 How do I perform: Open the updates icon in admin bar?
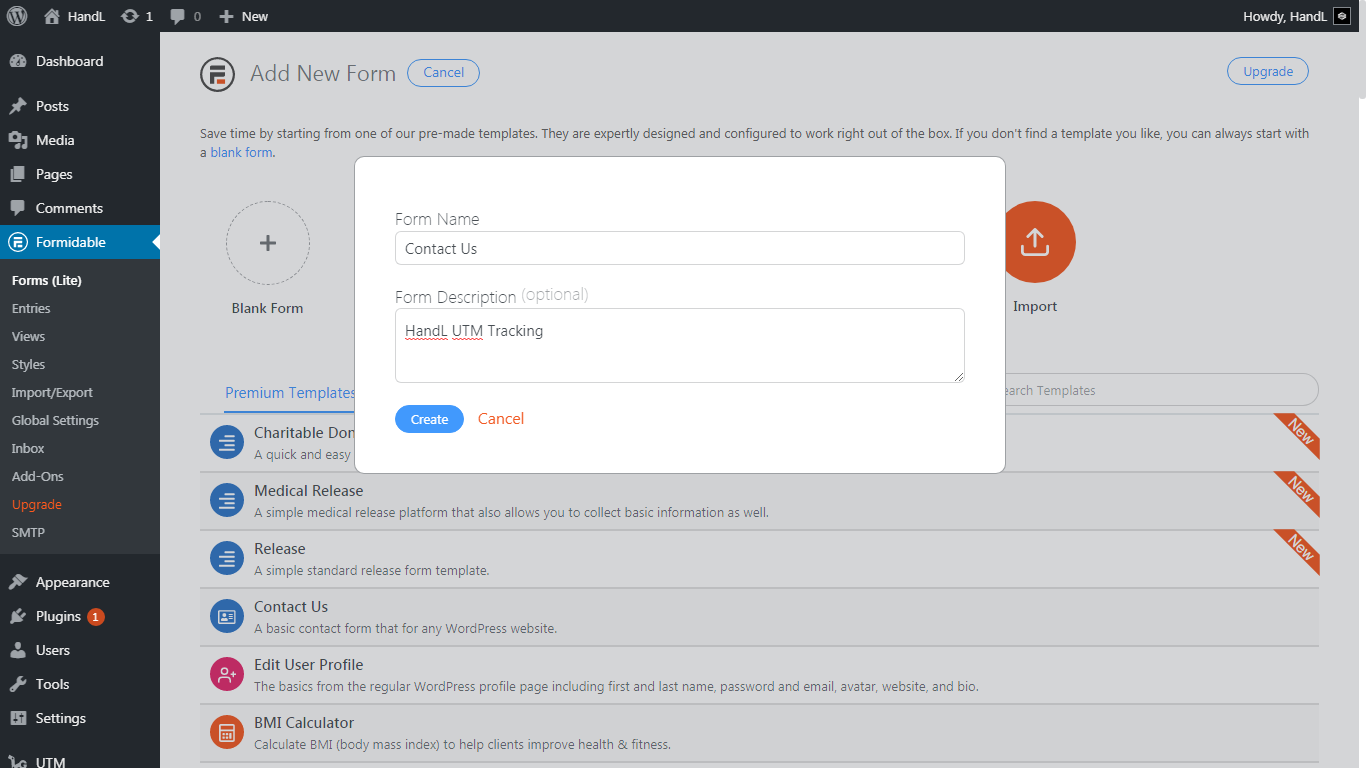pyautogui.click(x=130, y=16)
